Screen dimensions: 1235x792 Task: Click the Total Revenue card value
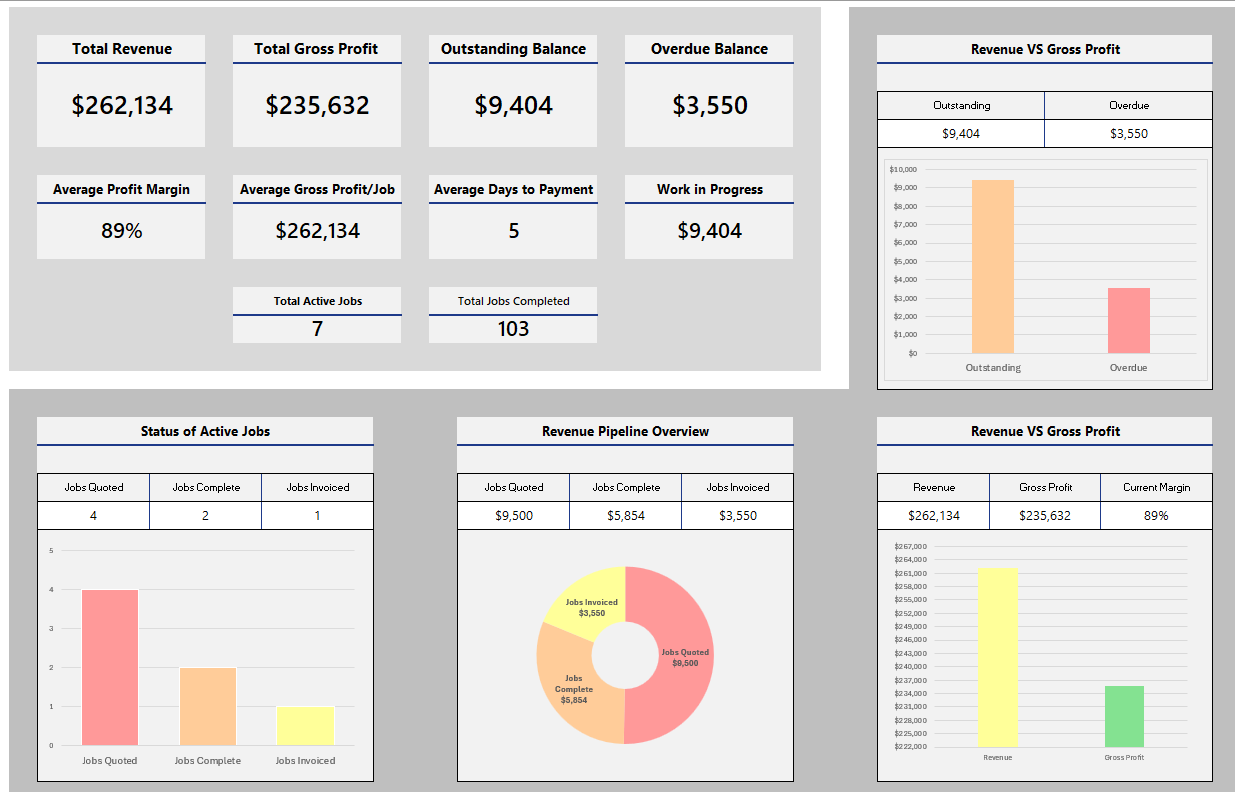[x=121, y=105]
